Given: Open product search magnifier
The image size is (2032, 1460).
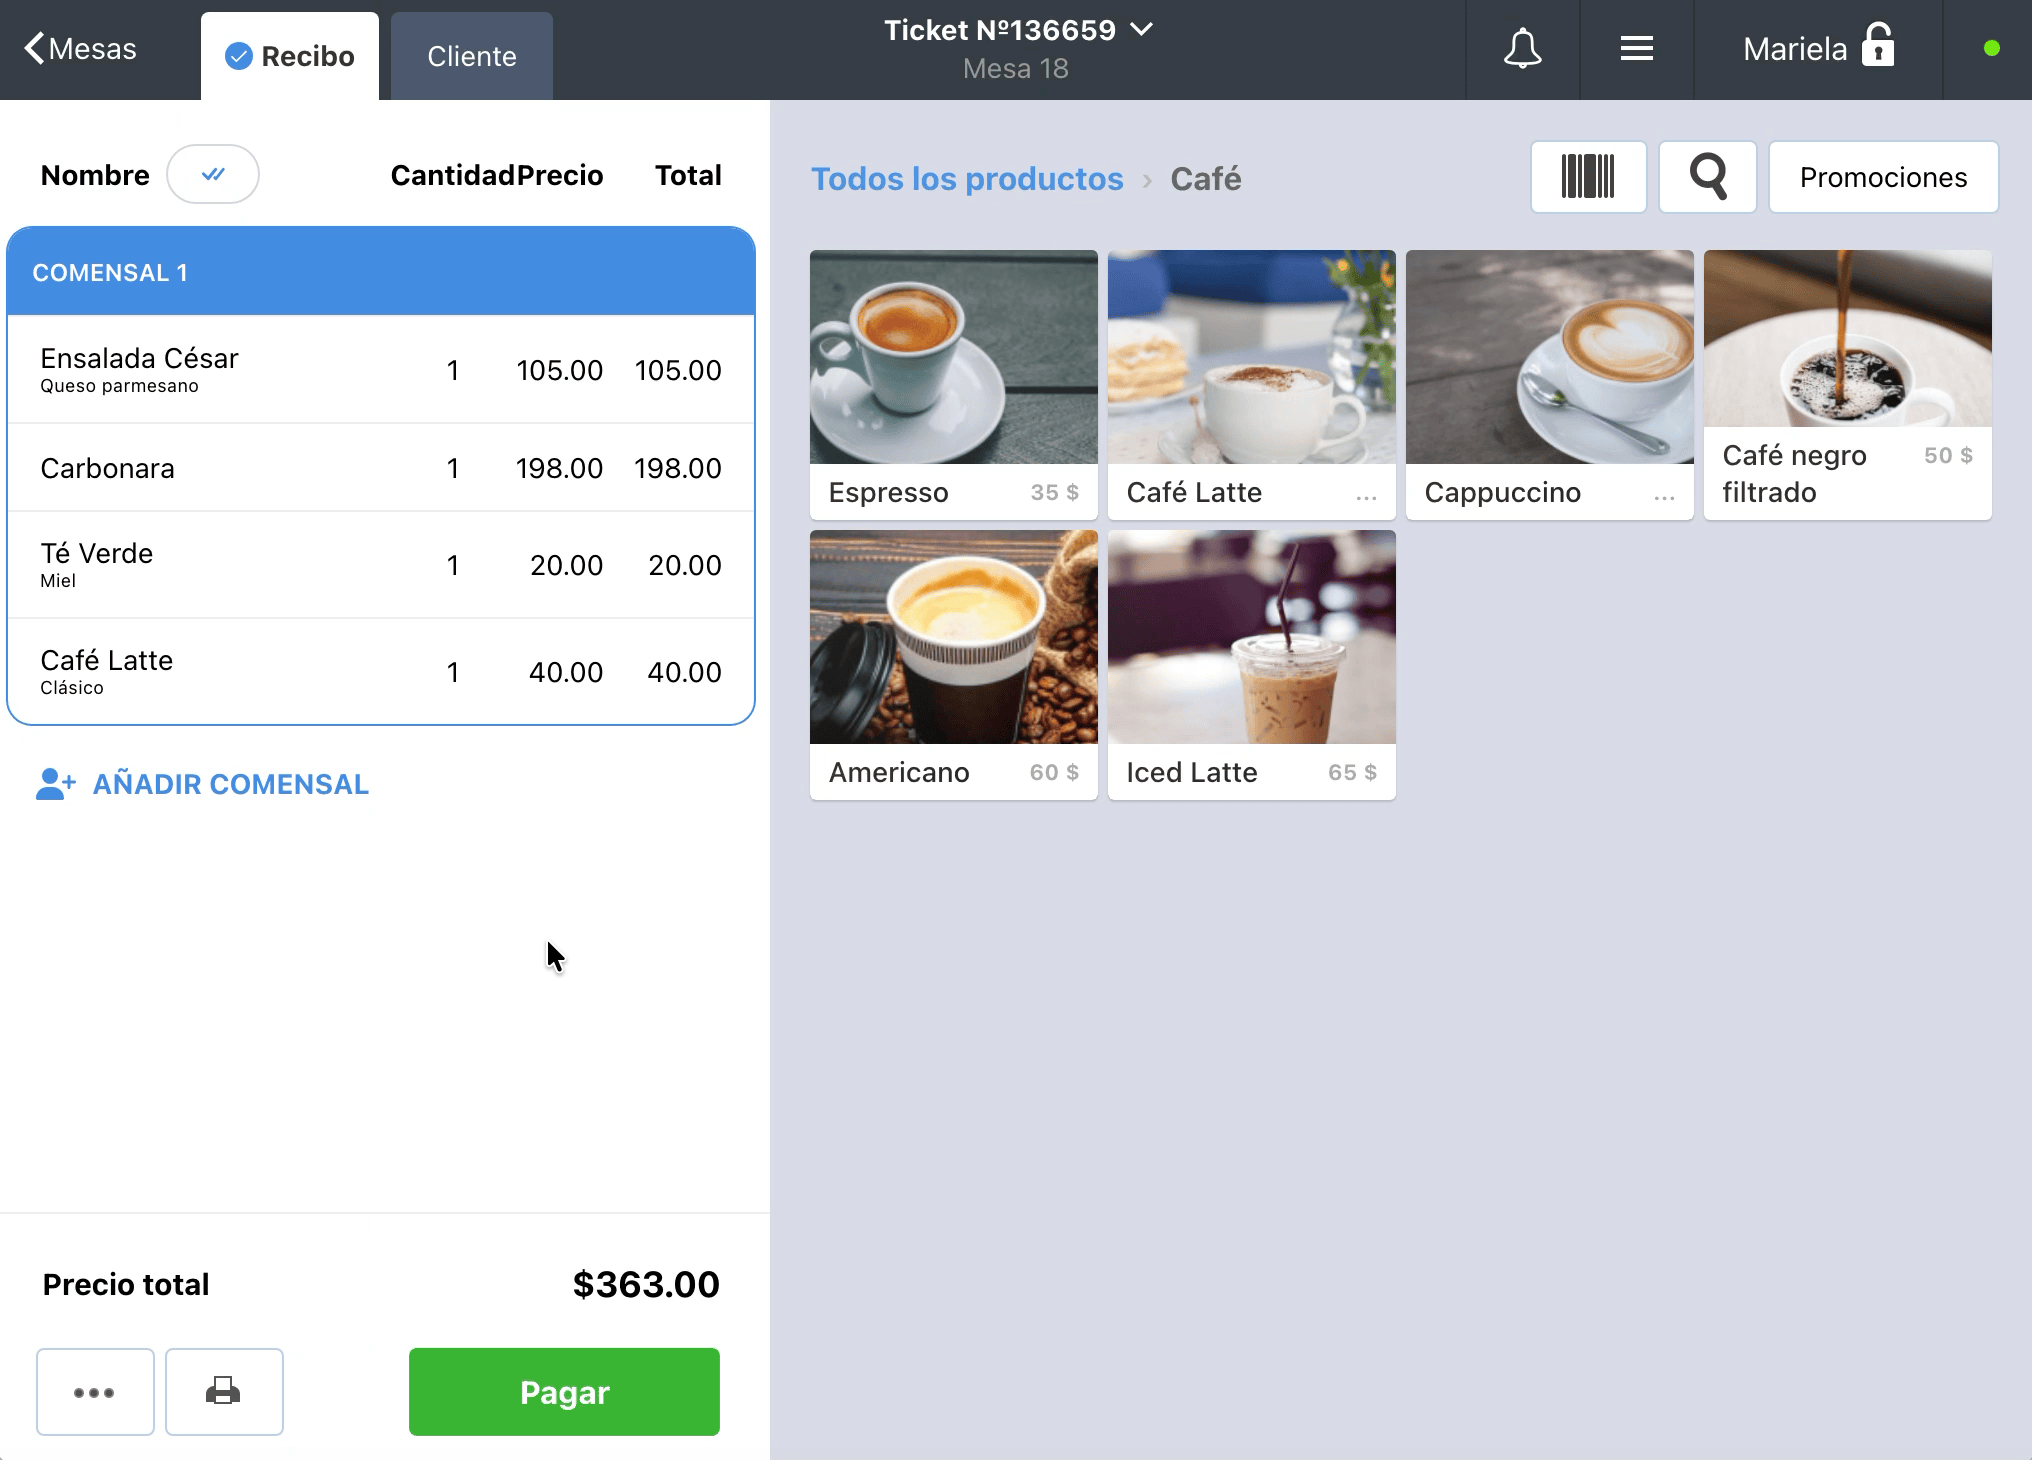Looking at the screenshot, I should point(1708,177).
